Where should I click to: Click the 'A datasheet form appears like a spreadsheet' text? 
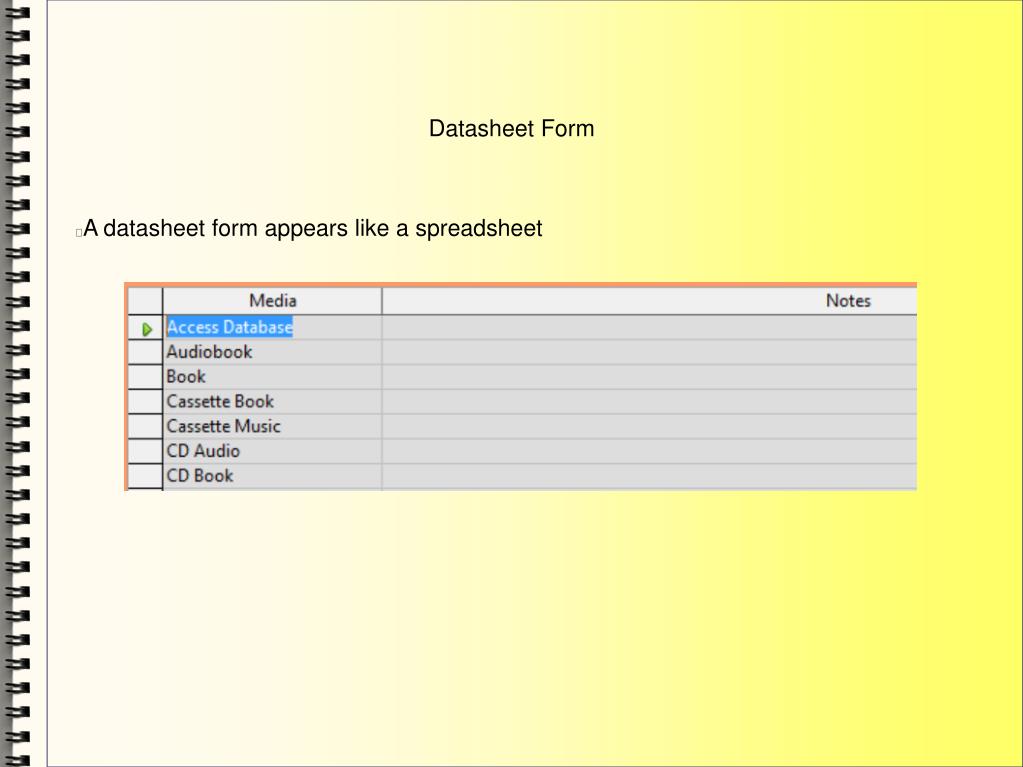click(x=313, y=228)
